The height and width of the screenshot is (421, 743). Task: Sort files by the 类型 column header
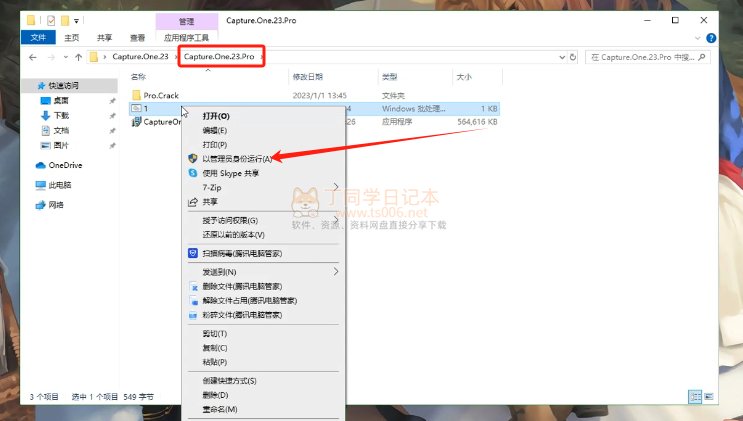(390, 76)
